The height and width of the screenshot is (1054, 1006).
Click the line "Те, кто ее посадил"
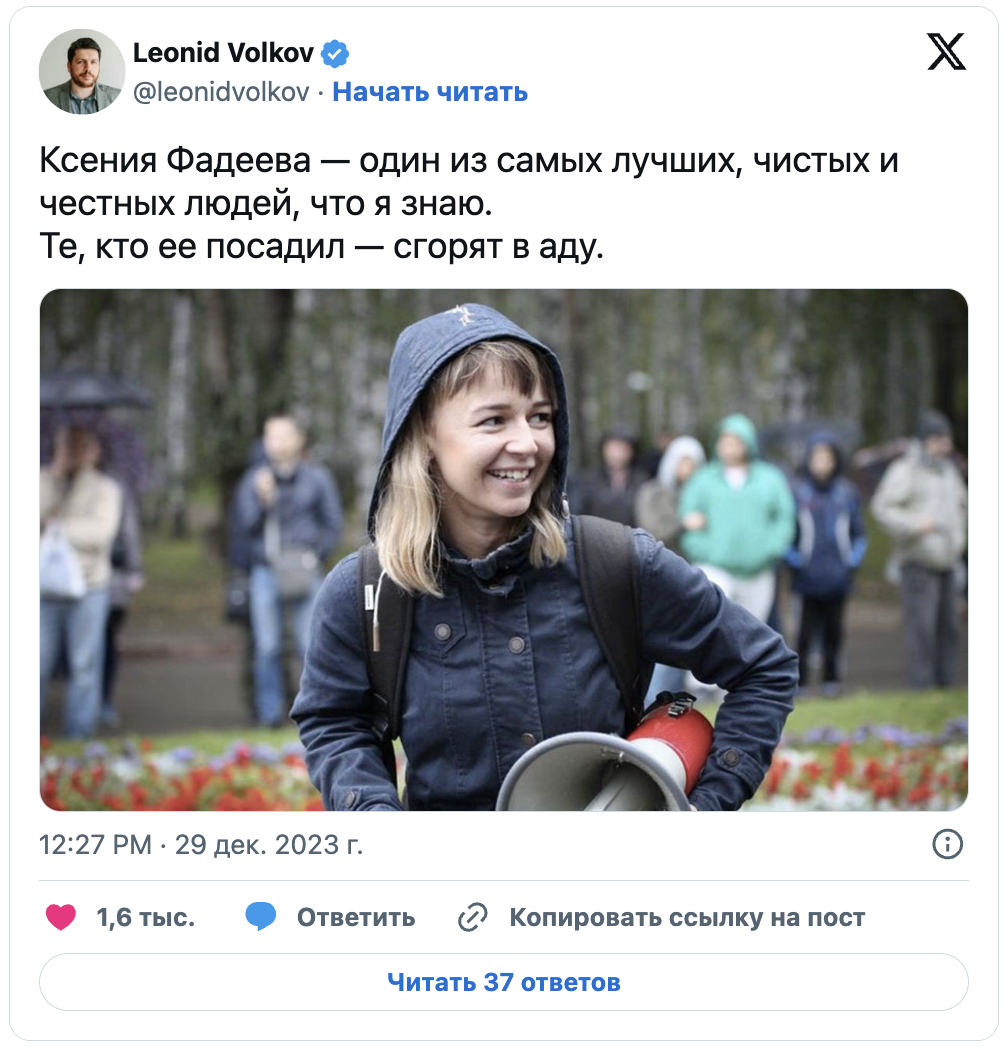click(322, 247)
